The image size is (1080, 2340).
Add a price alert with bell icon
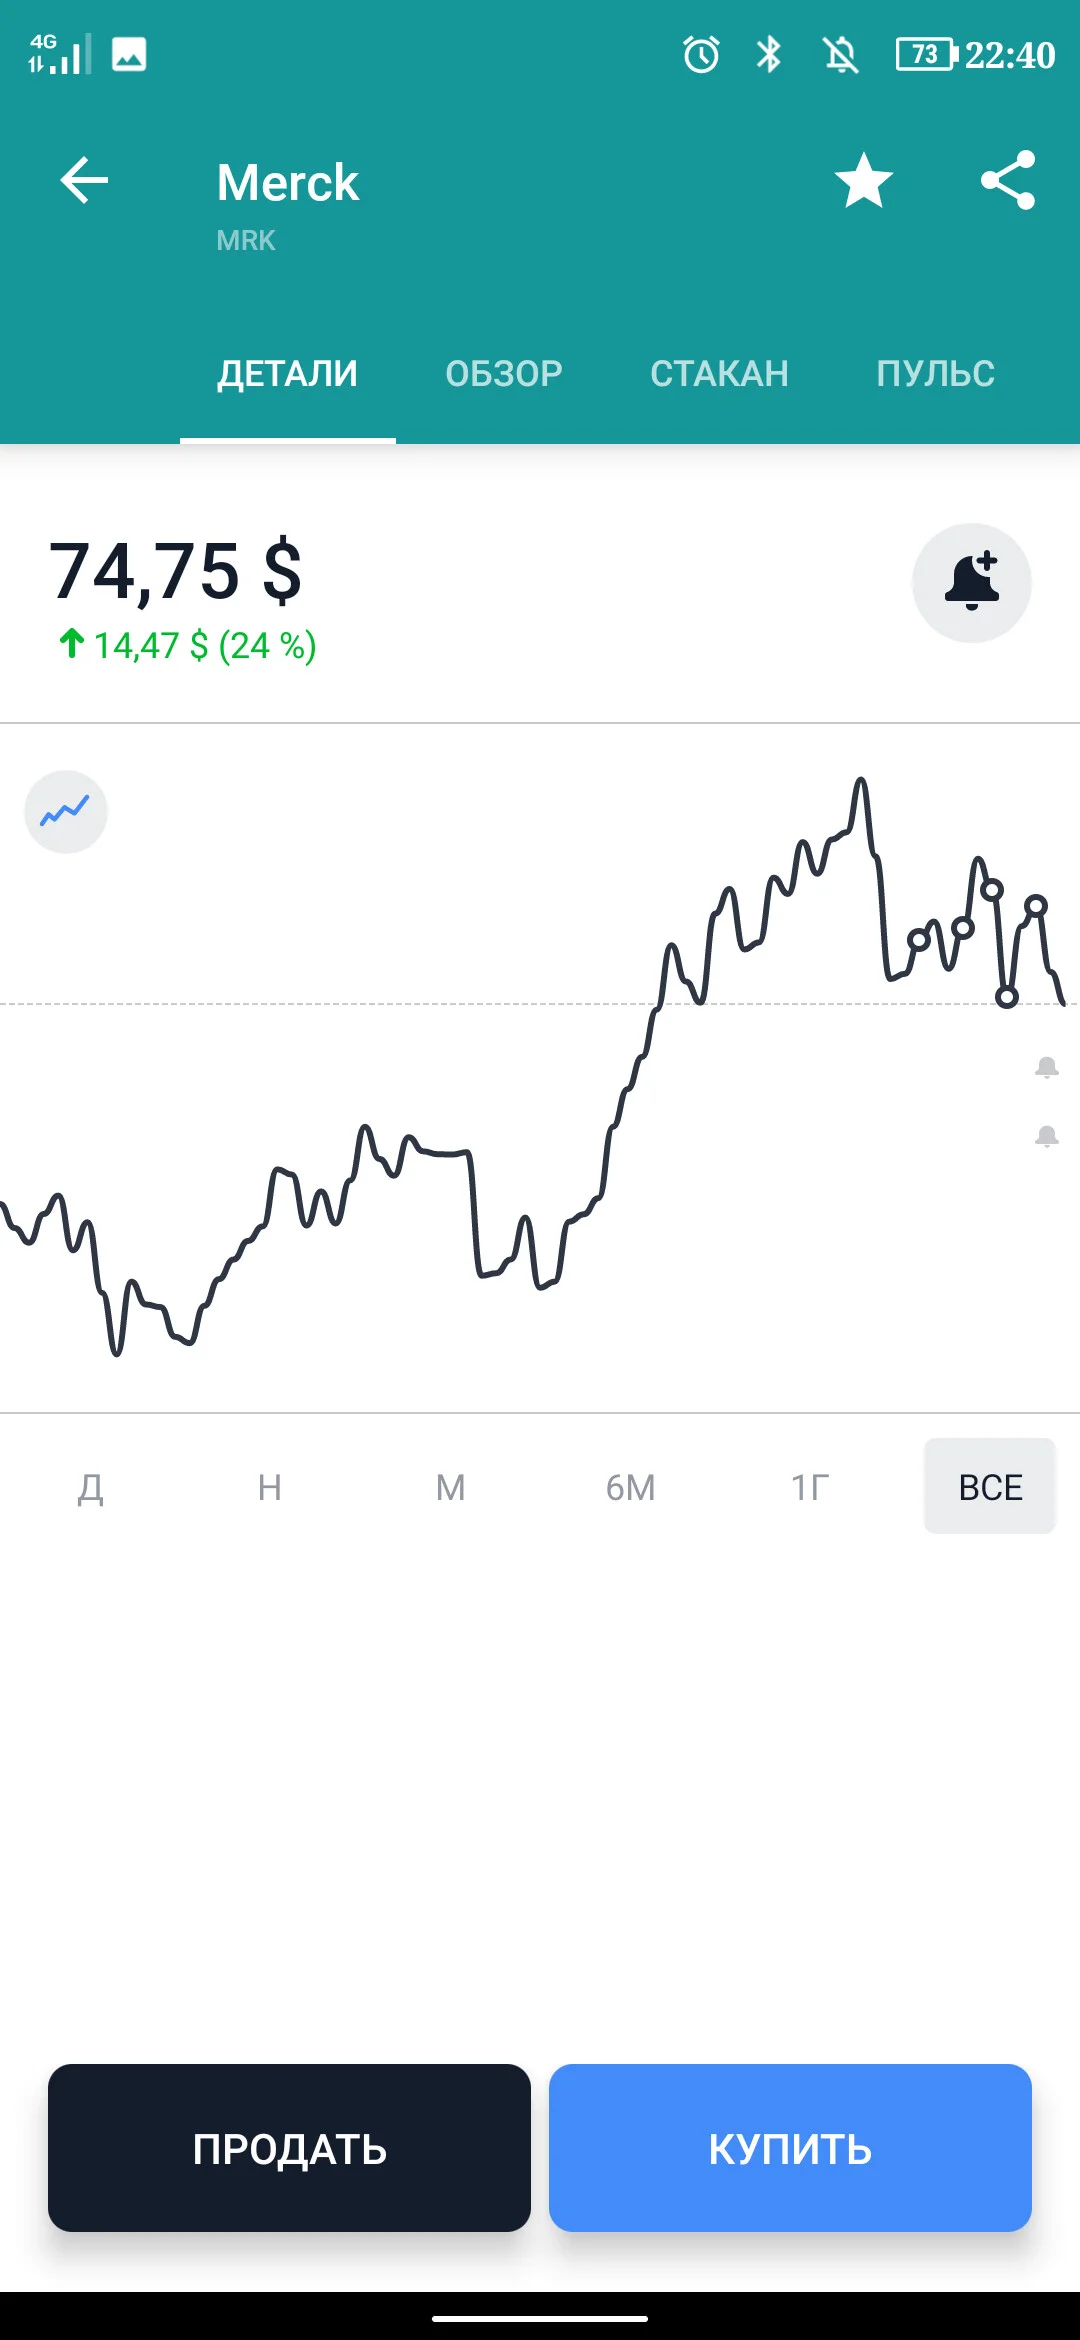point(972,583)
